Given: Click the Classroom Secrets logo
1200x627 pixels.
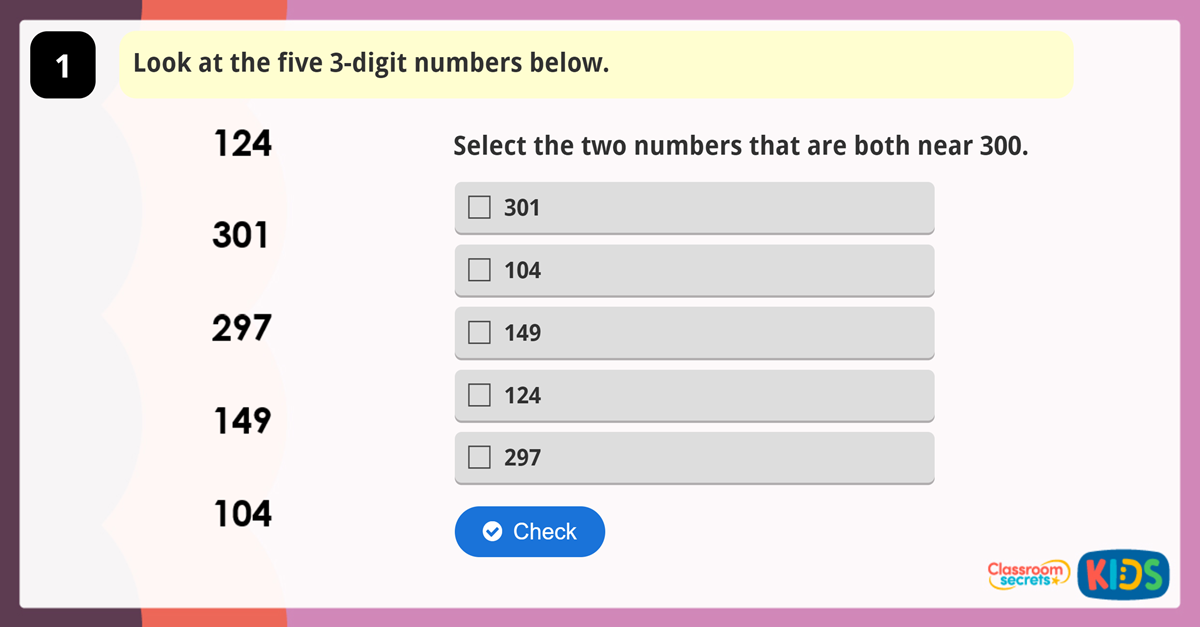Looking at the screenshot, I should [1028, 574].
